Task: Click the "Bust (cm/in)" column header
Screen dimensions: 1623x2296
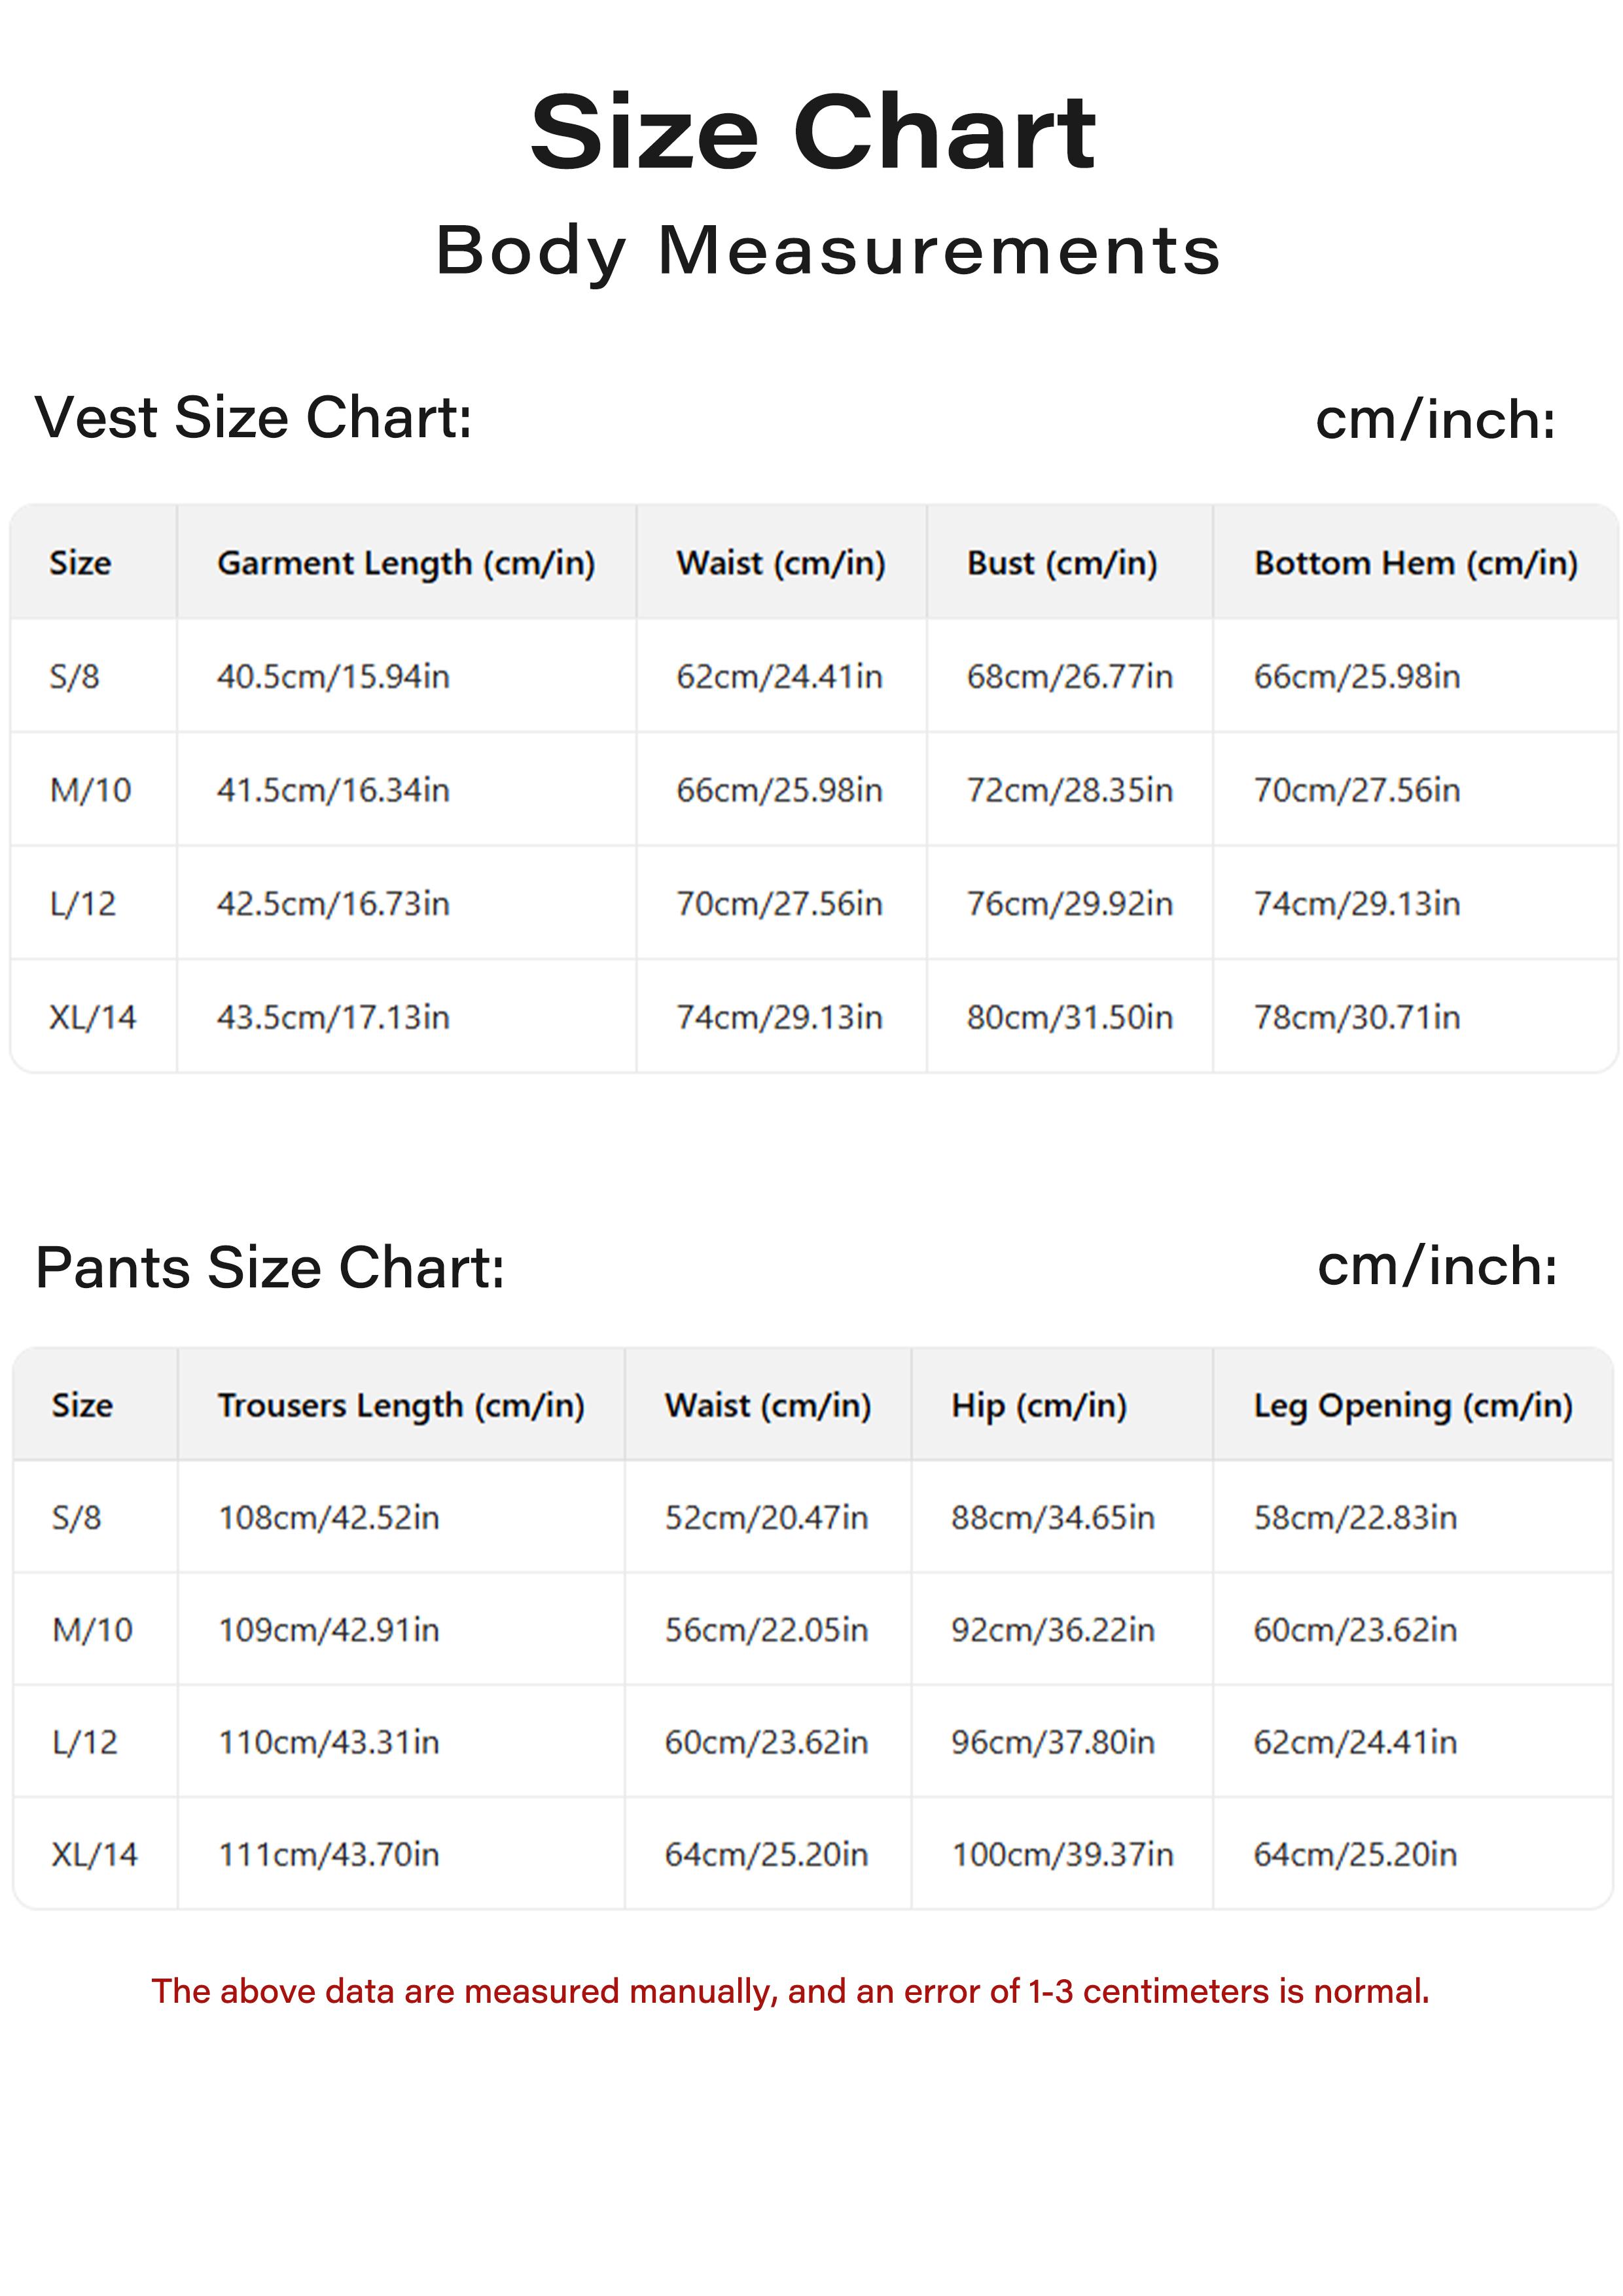Action: coord(1061,563)
